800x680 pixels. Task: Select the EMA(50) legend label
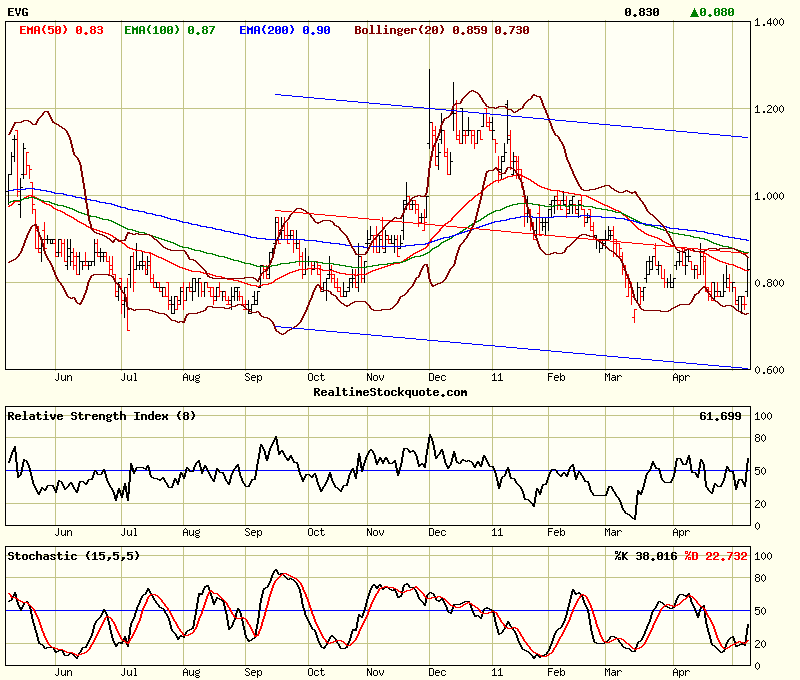(61, 30)
